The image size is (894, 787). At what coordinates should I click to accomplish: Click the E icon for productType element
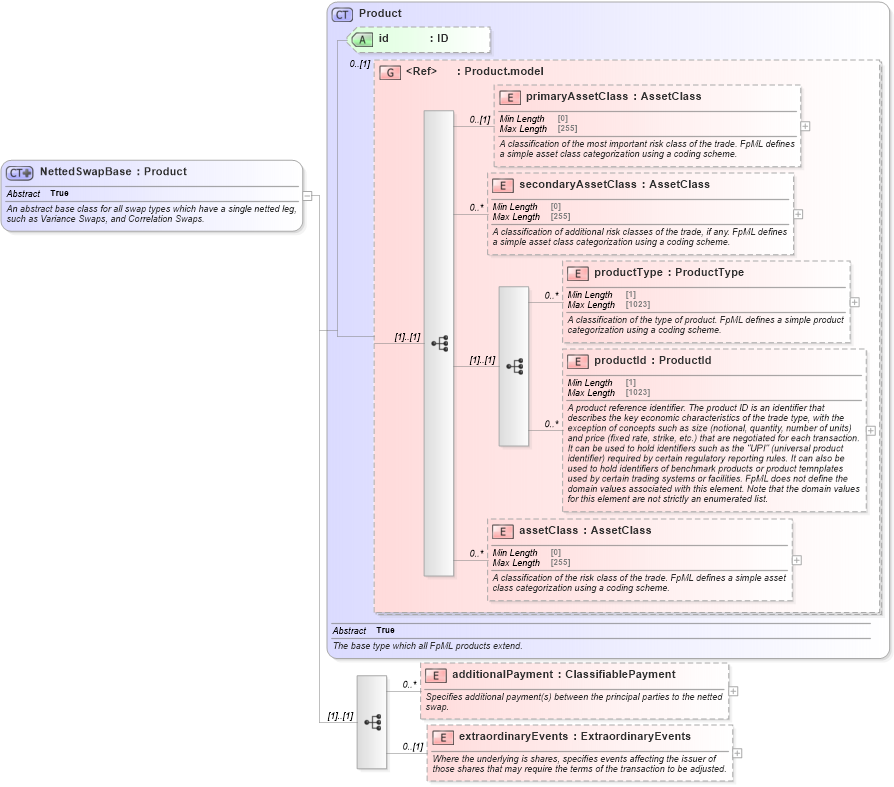(577, 273)
